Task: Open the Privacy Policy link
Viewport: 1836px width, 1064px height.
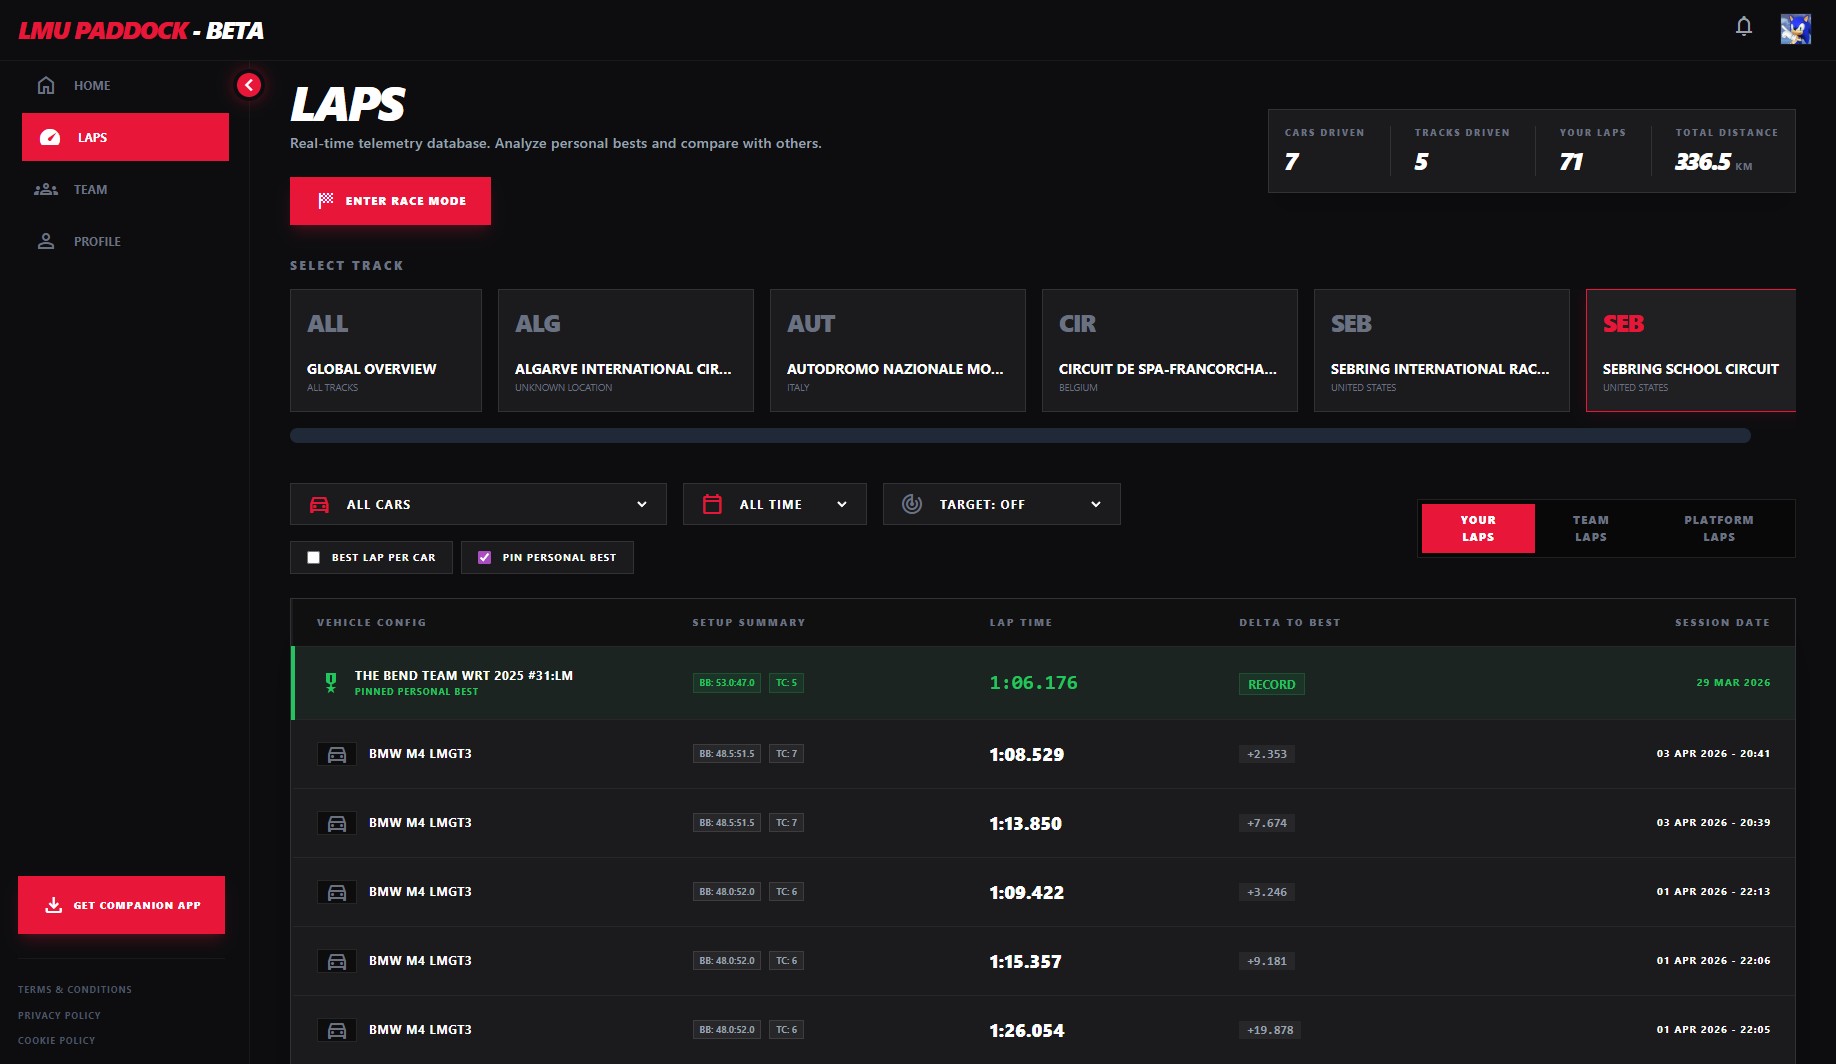Action: [59, 1015]
